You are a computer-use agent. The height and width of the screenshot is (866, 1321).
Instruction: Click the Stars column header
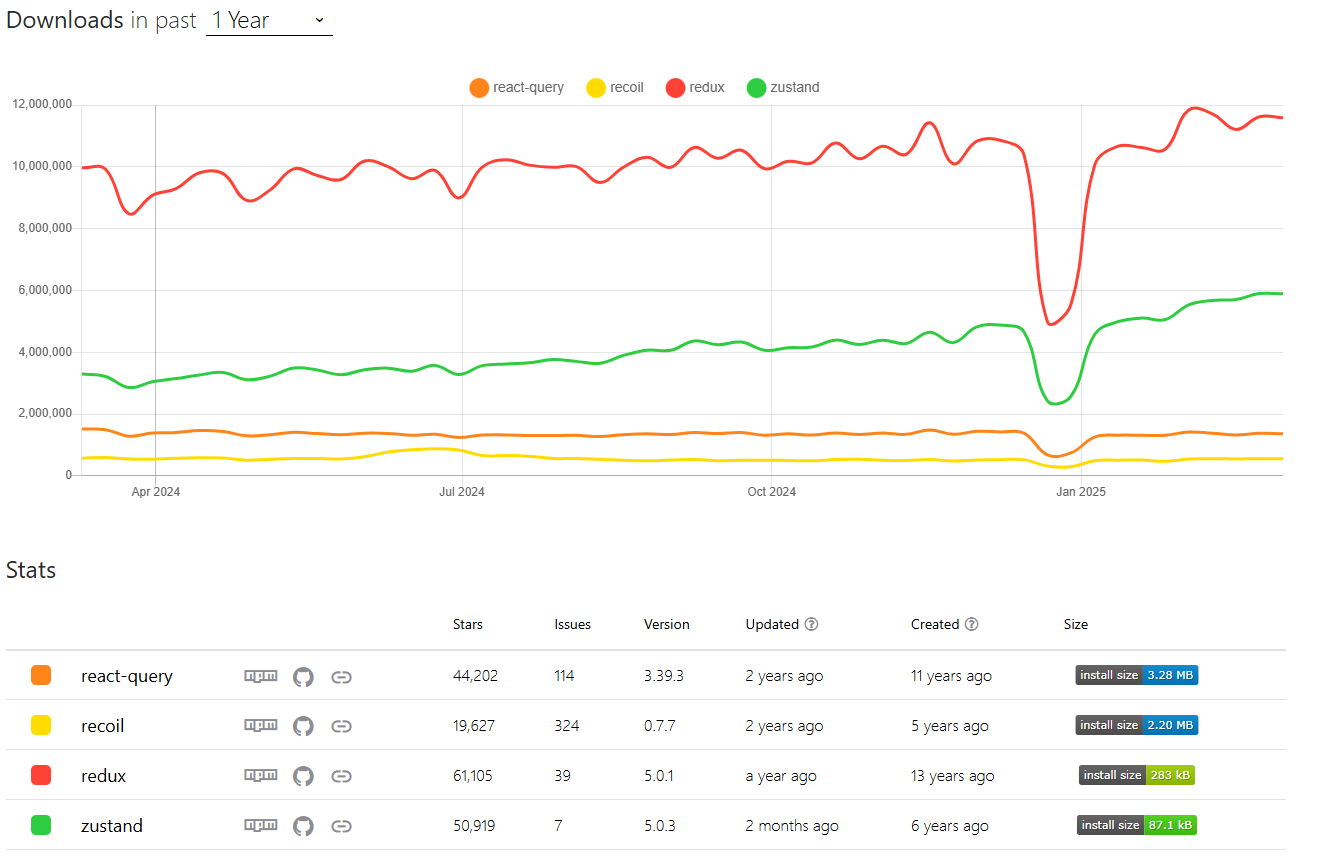point(468,624)
